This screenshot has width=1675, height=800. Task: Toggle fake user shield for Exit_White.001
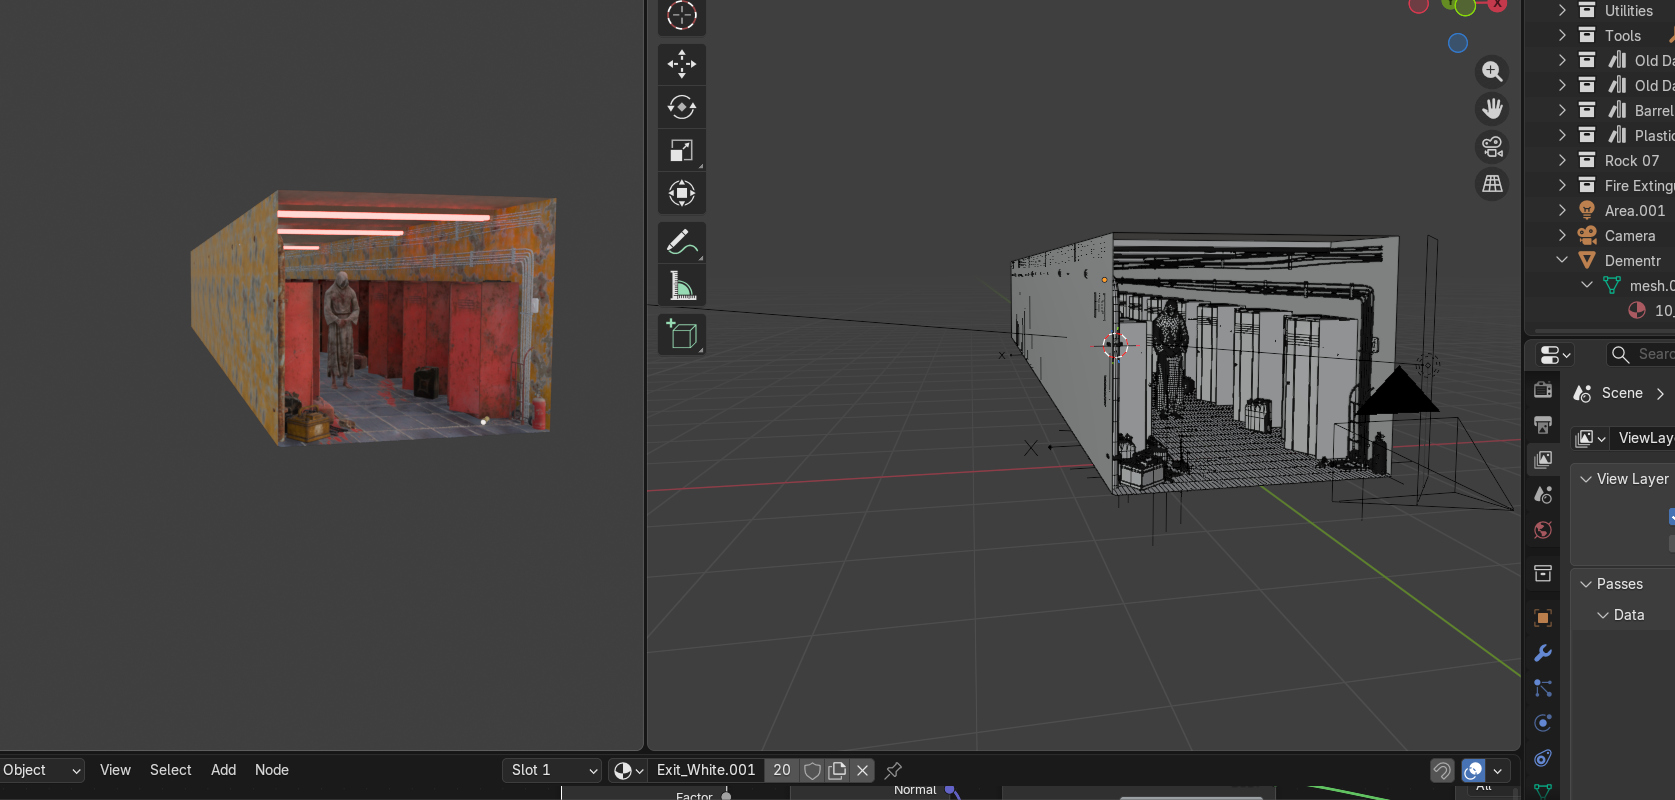click(812, 770)
